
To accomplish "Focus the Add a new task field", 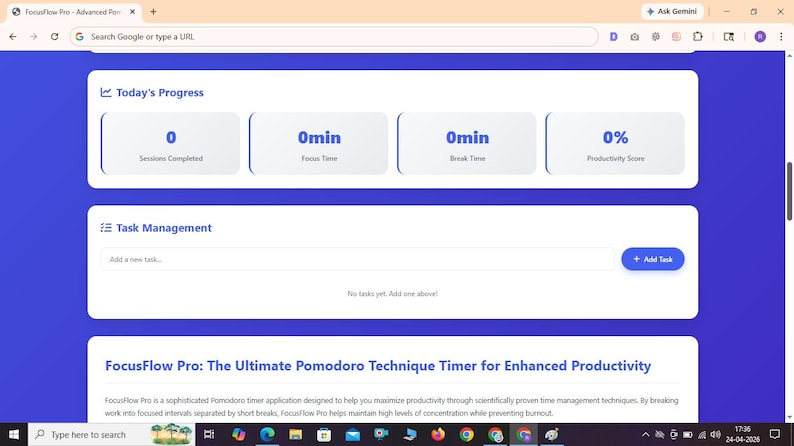I will (358, 259).
